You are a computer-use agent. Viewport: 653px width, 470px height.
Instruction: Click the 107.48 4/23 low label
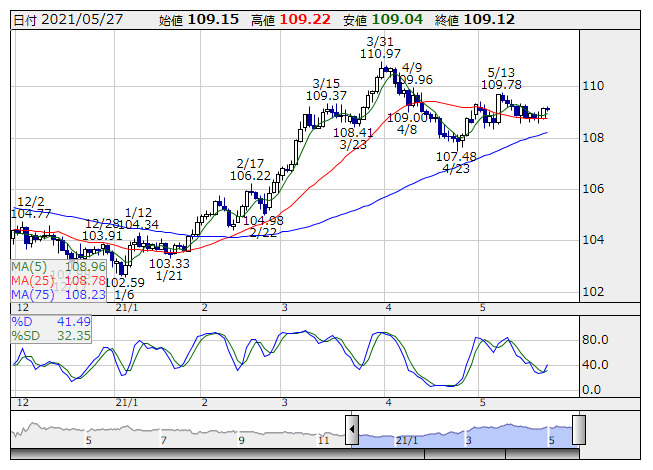tap(456, 162)
